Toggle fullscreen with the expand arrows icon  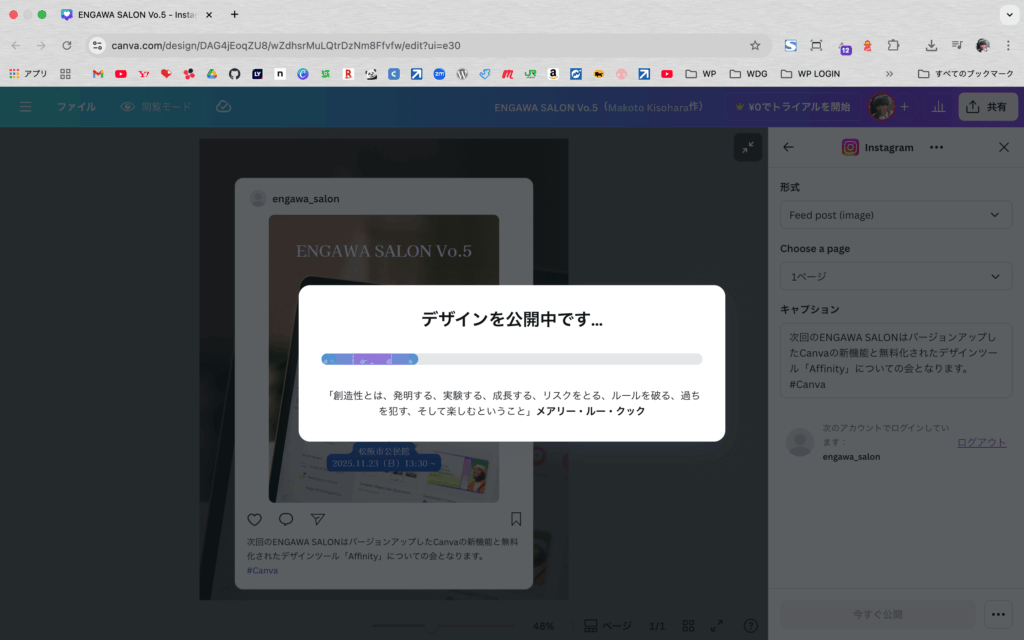pos(716,626)
